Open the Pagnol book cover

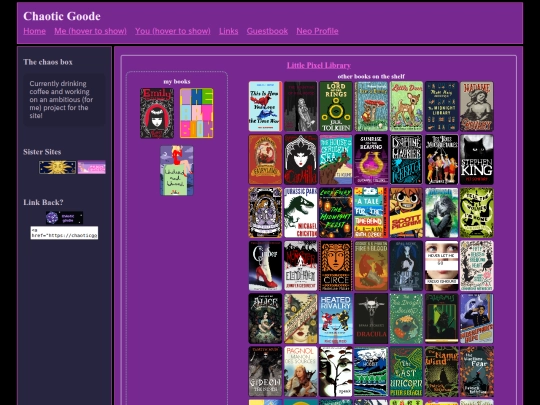[301, 372]
